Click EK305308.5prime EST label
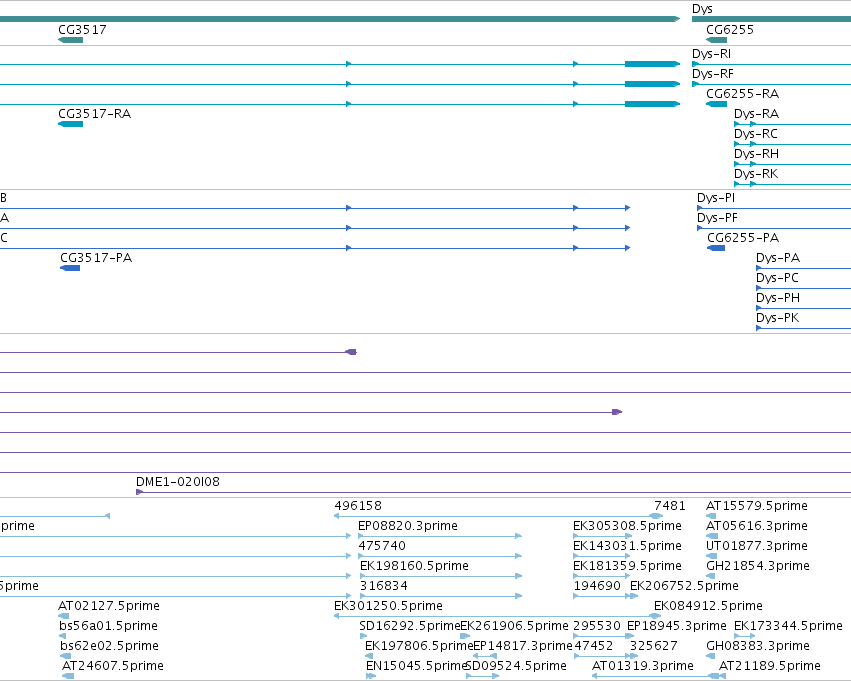The width and height of the screenshot is (851, 681). point(627,526)
